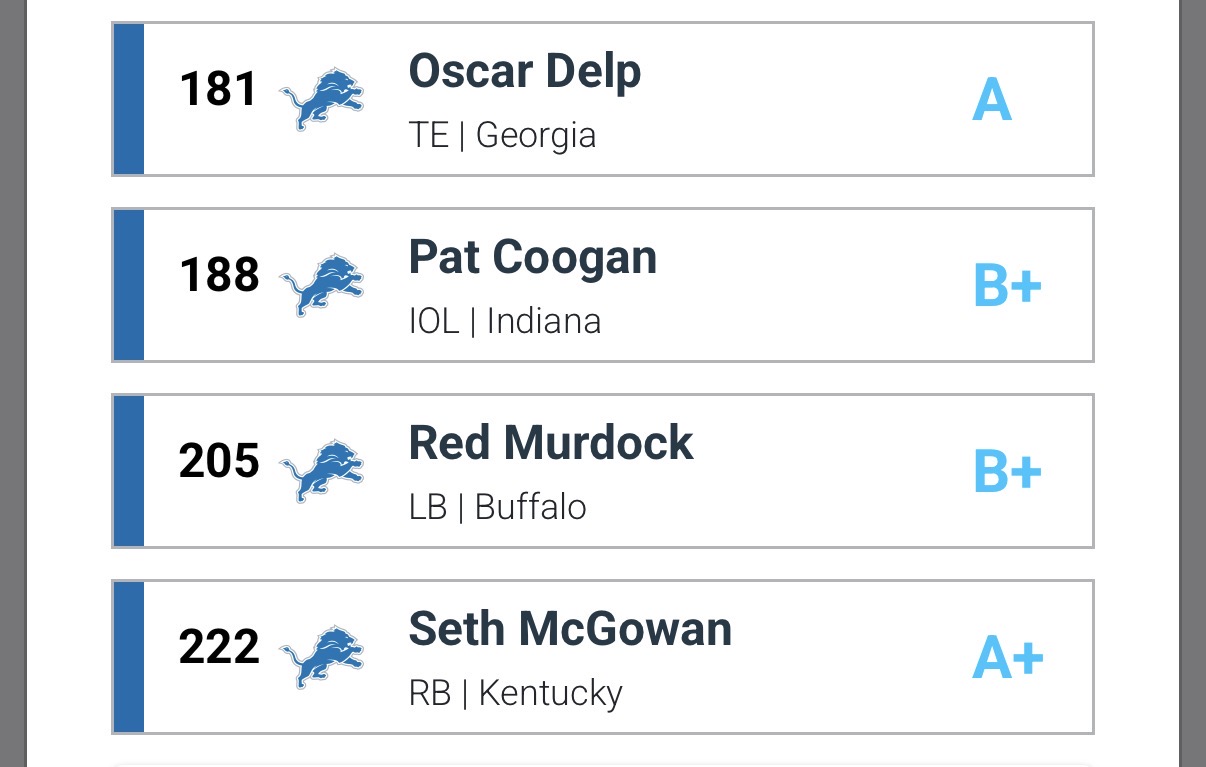The height and width of the screenshot is (767, 1206).
Task: Click the "TE | Georgia" position line
Action: [502, 135]
